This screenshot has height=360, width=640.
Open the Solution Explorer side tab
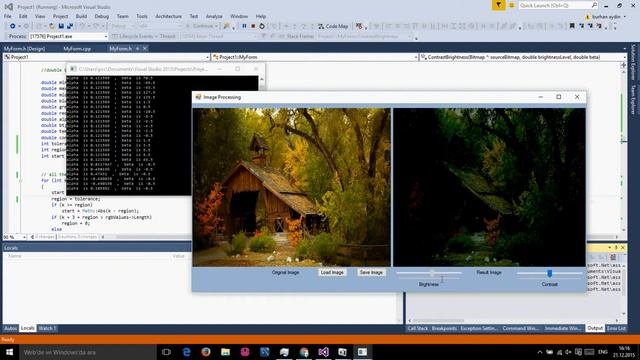click(x=633, y=62)
